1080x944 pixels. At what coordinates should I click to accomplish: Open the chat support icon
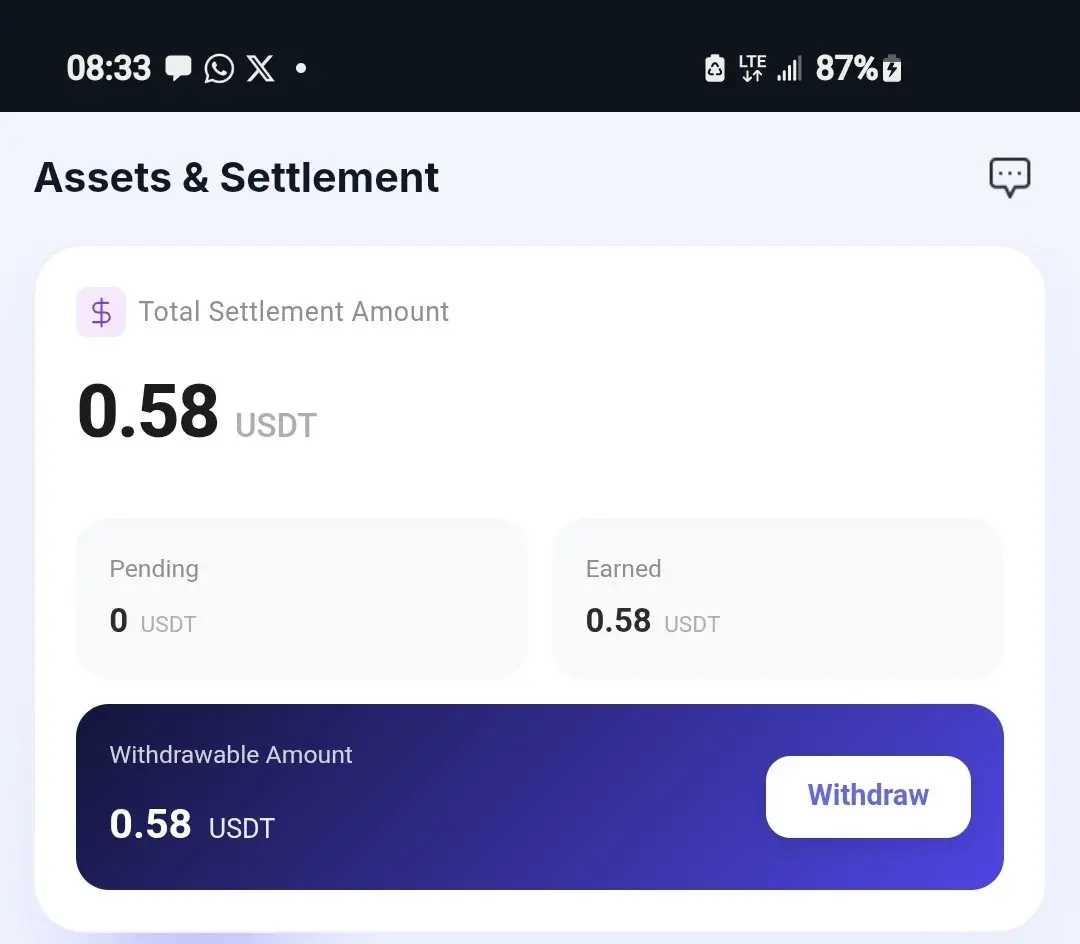click(x=1009, y=177)
